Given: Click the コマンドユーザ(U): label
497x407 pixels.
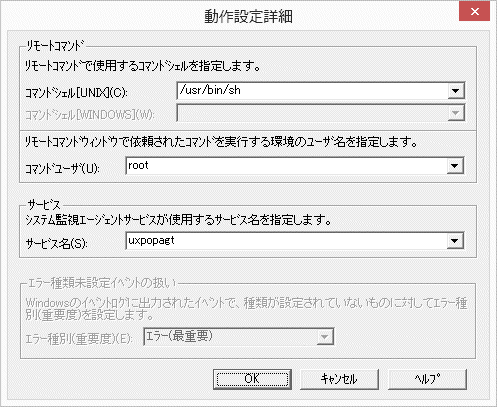Looking at the screenshot, I should click(x=62, y=168).
